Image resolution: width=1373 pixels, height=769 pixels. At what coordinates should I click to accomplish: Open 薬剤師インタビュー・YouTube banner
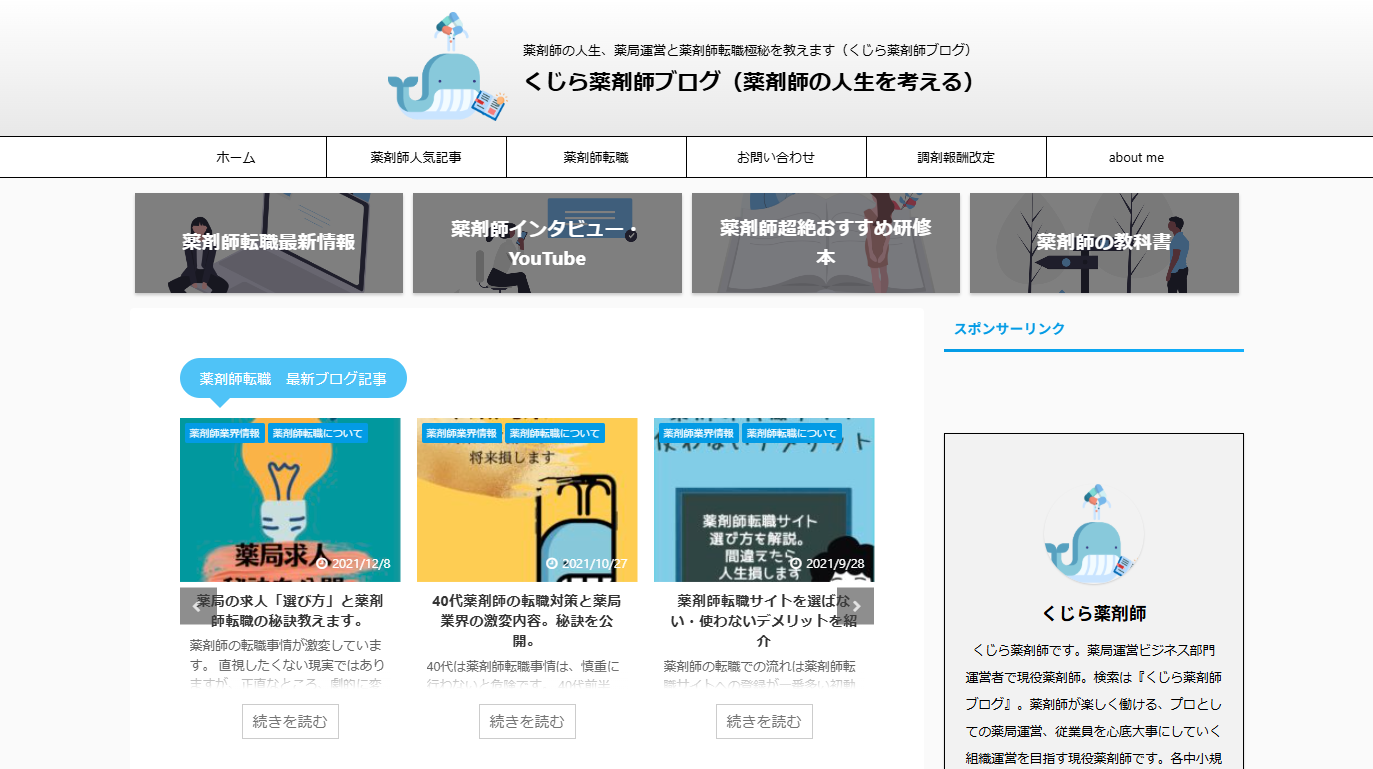547,243
